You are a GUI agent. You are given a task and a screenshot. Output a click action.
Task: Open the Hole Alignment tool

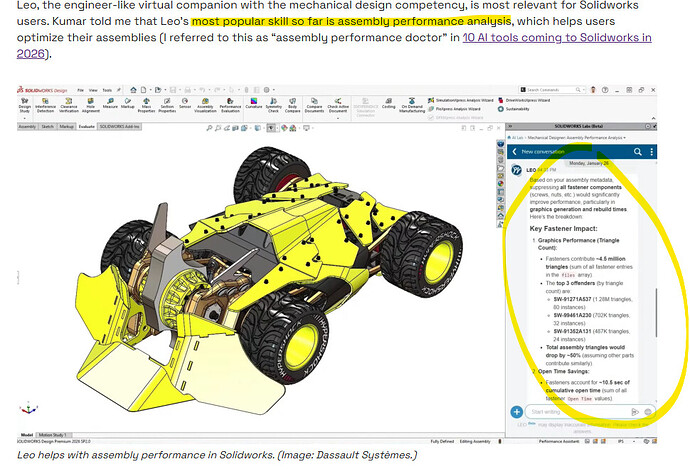91,105
